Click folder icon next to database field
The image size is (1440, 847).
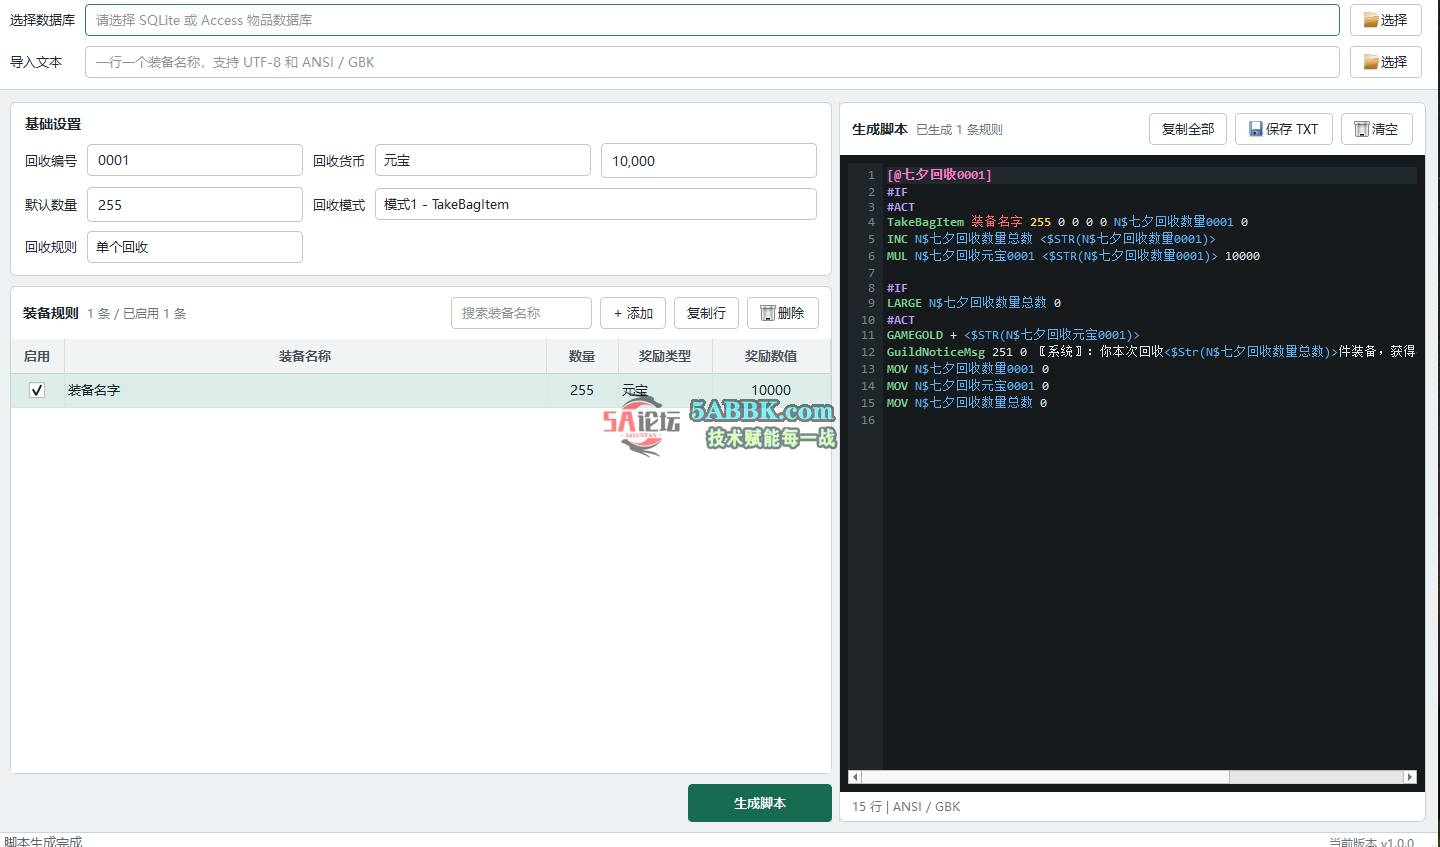point(1371,20)
